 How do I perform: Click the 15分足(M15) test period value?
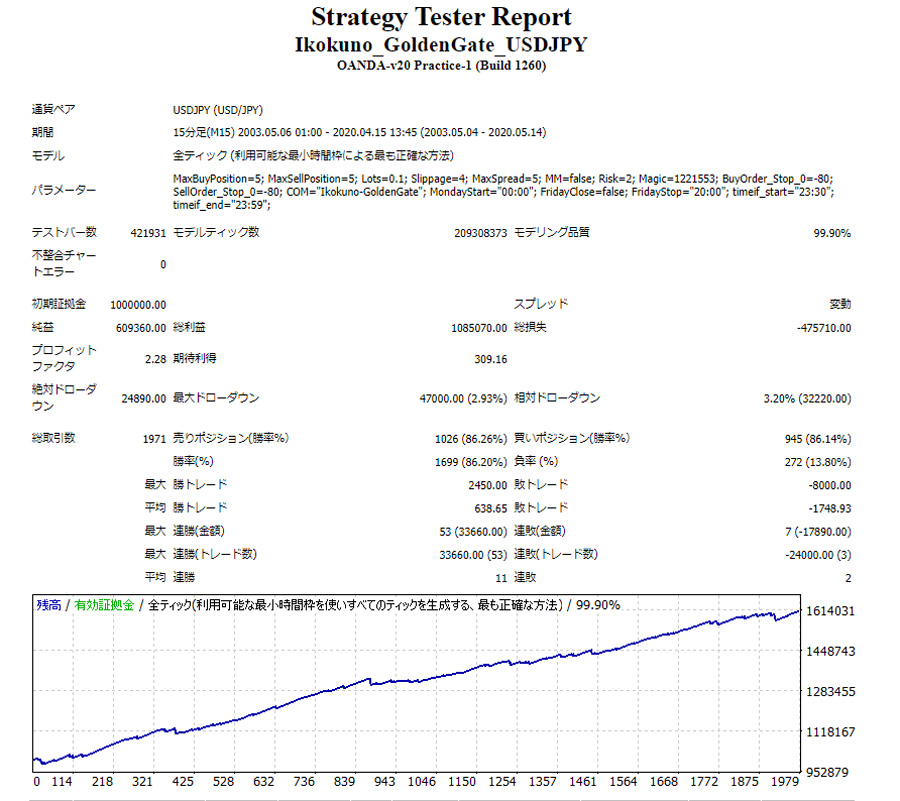[359, 133]
